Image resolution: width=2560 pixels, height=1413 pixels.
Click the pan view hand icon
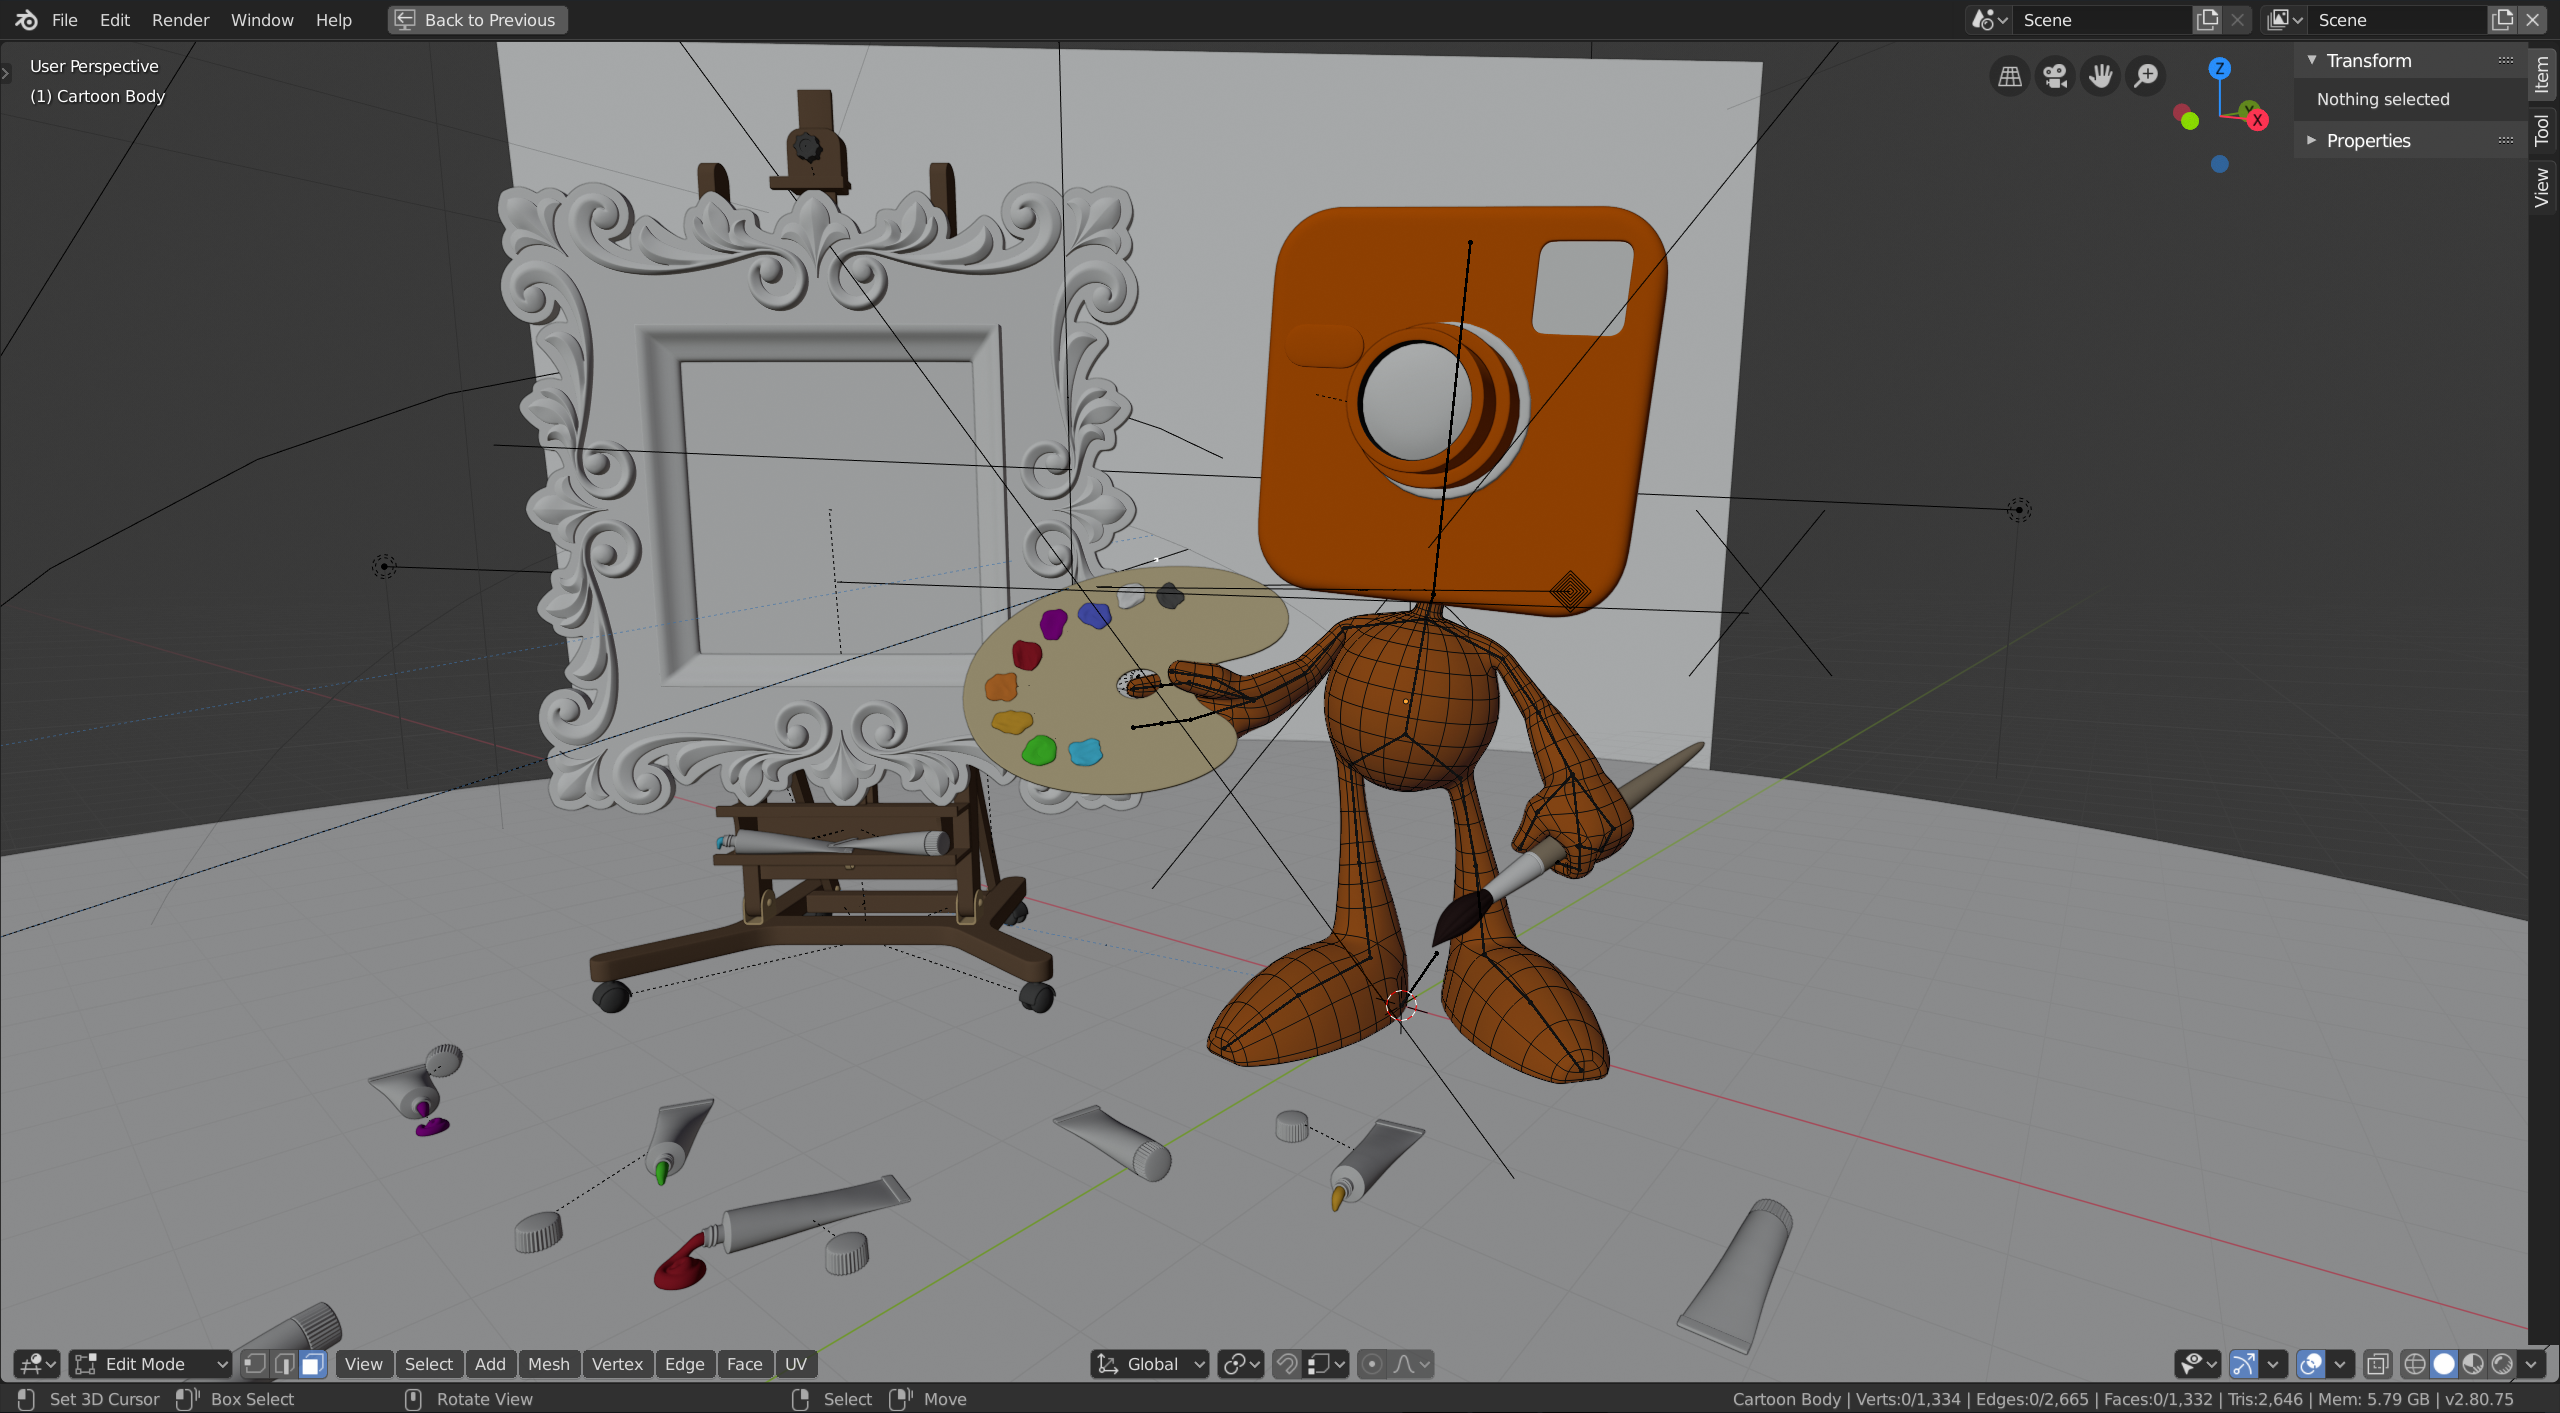point(2100,76)
